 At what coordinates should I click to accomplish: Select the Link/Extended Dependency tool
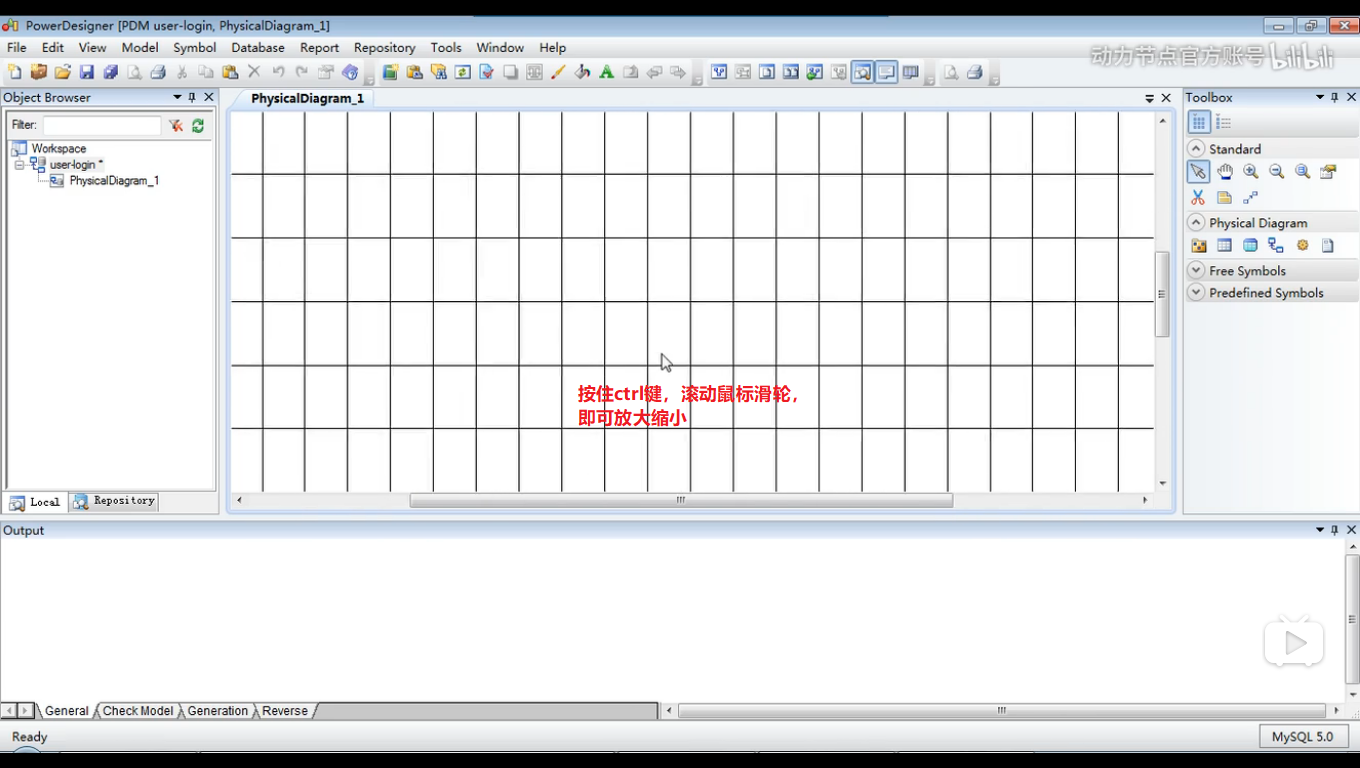point(1250,198)
